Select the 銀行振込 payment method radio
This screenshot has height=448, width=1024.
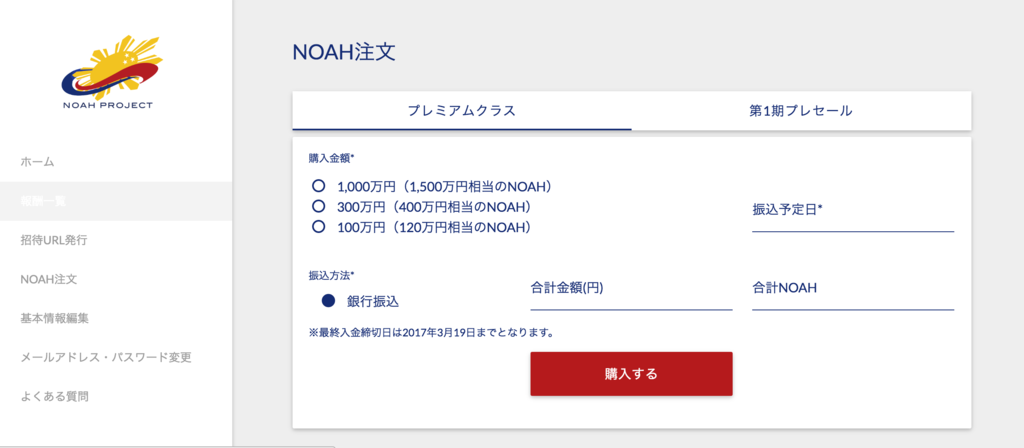(x=329, y=300)
